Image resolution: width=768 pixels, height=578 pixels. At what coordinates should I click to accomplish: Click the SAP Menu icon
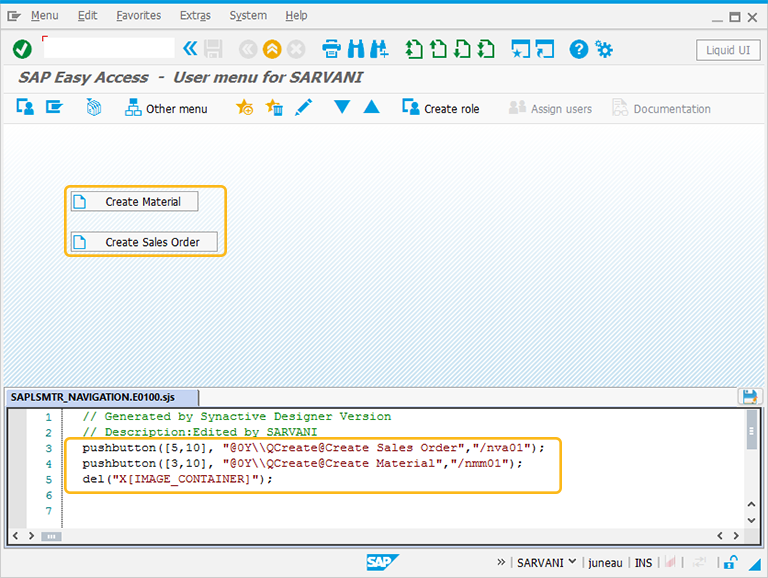coord(54,107)
